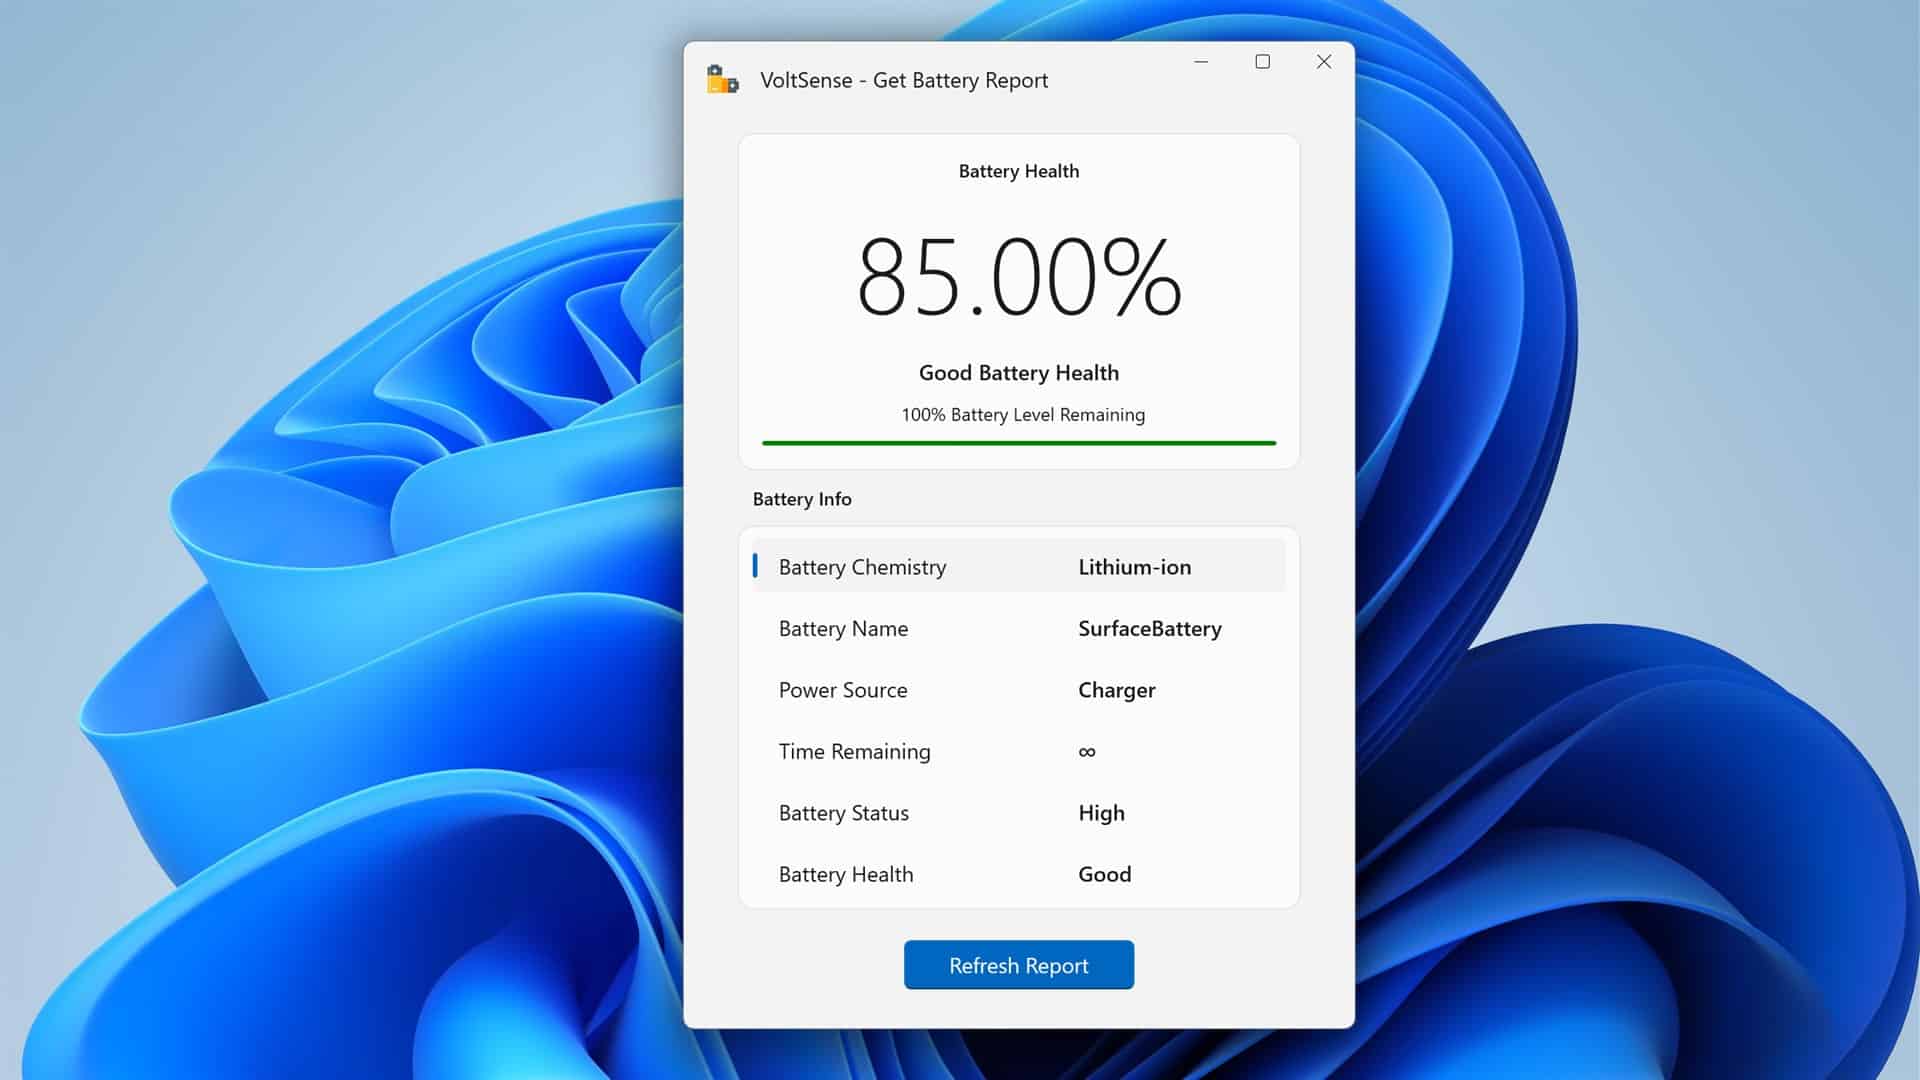Screen dimensions: 1920x1080
Task: Click the SurfaceBattery value text
Action: [x=1149, y=629]
